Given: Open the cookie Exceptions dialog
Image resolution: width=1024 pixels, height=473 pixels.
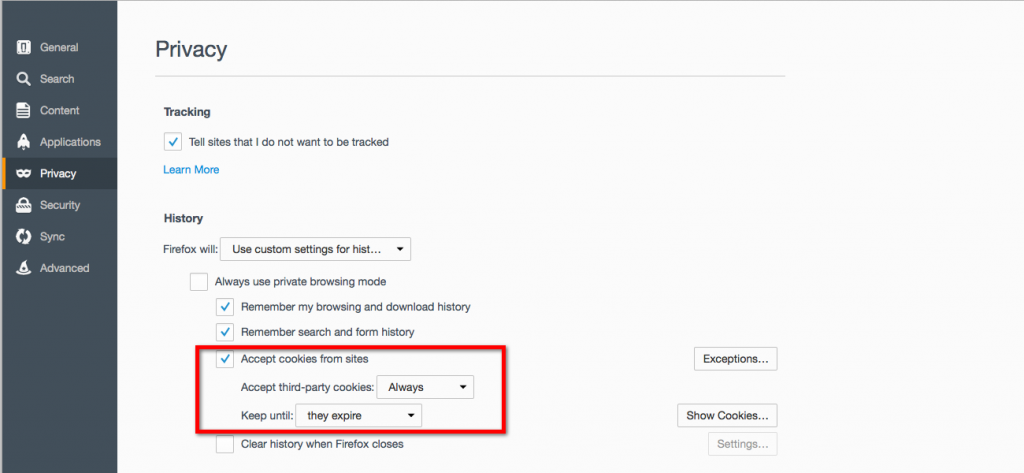Looking at the screenshot, I should click(735, 359).
